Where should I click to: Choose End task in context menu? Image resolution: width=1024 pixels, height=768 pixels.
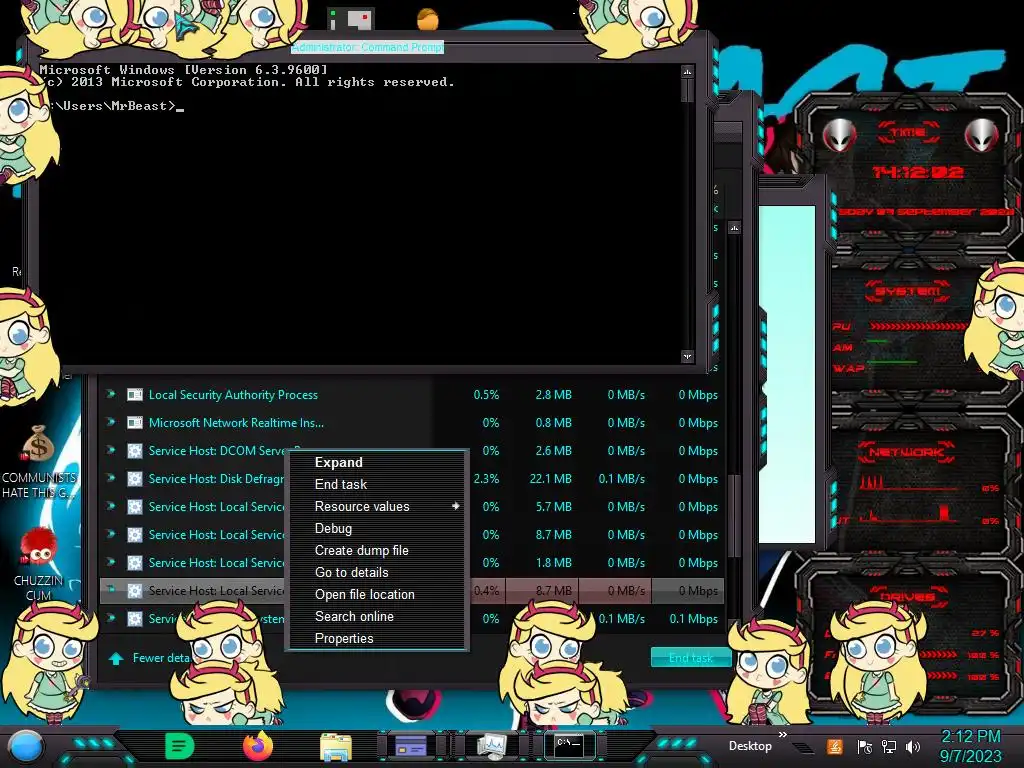pos(340,485)
